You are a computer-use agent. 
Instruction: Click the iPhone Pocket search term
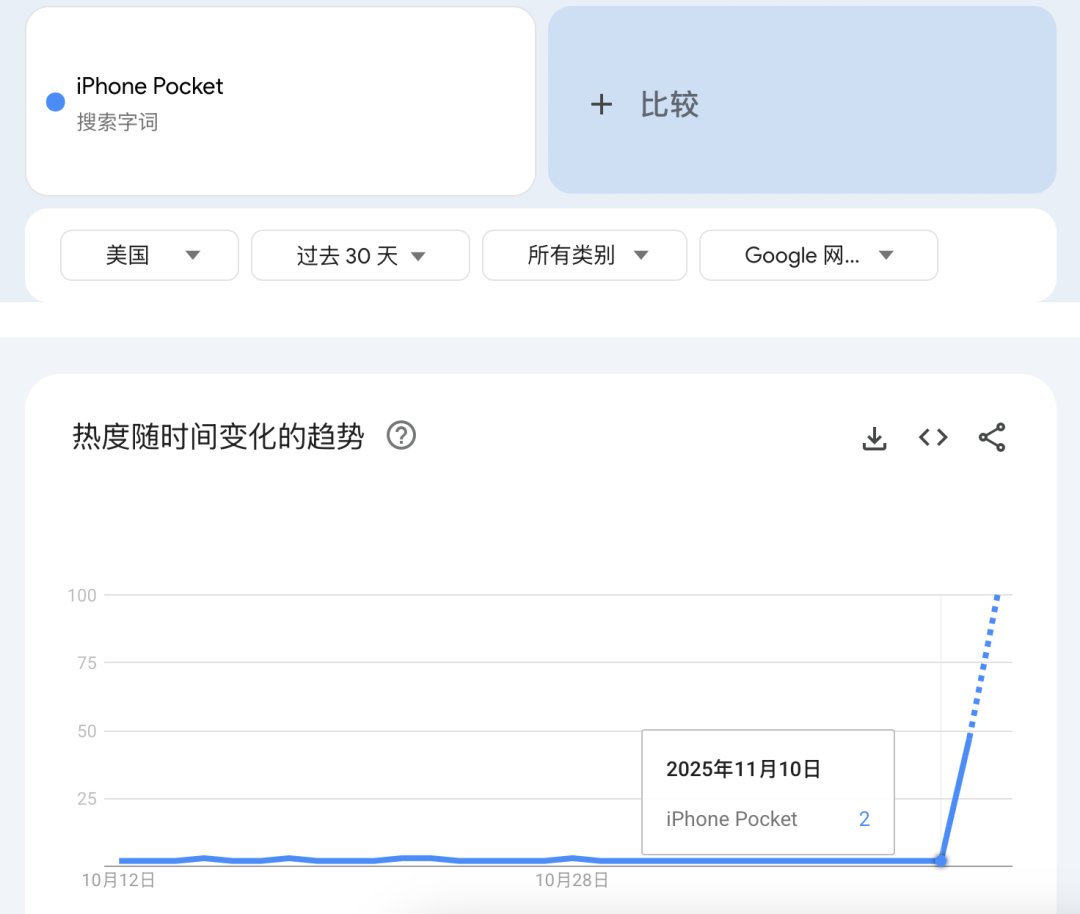pos(150,87)
